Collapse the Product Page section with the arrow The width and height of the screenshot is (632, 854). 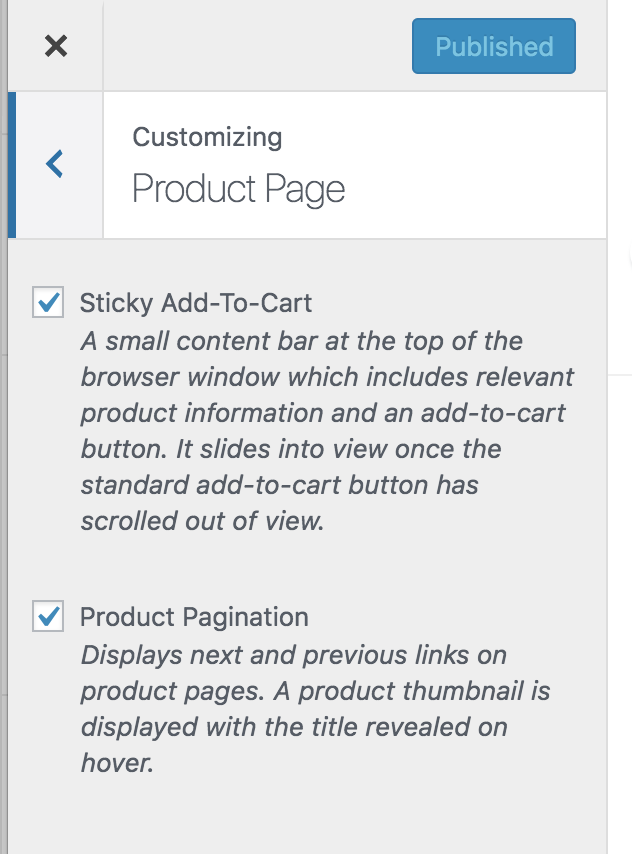(x=55, y=163)
